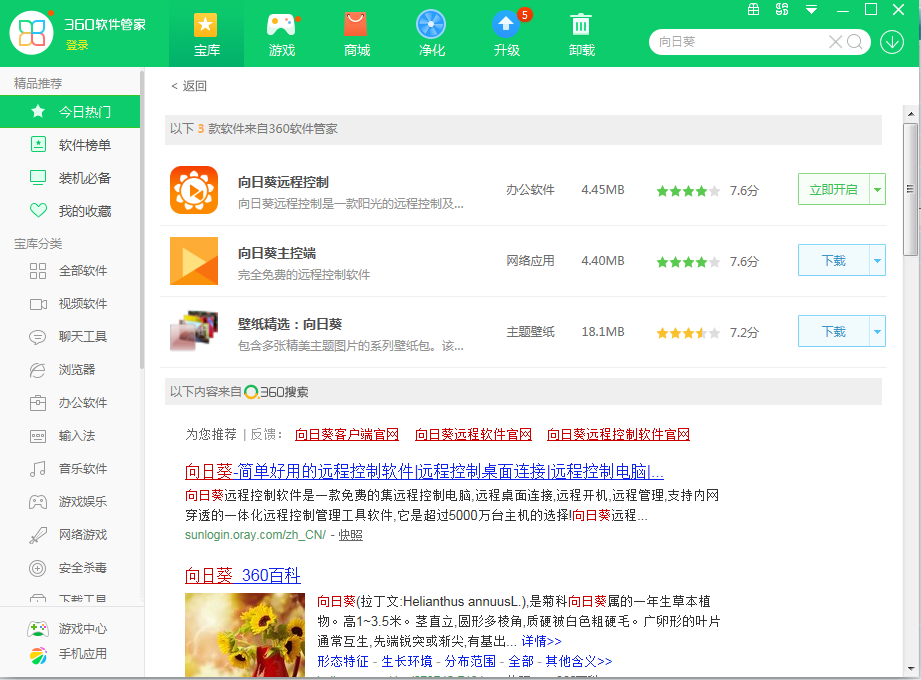Select 办公软件 category in sidebar

[x=83, y=403]
